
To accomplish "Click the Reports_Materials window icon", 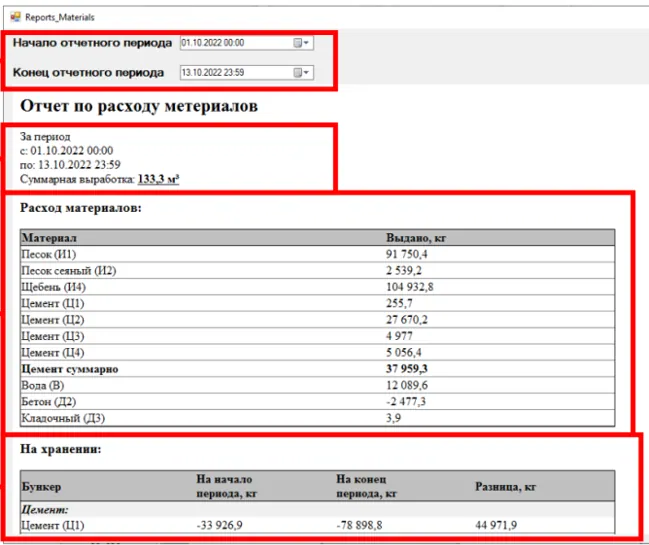I will (x=15, y=17).
